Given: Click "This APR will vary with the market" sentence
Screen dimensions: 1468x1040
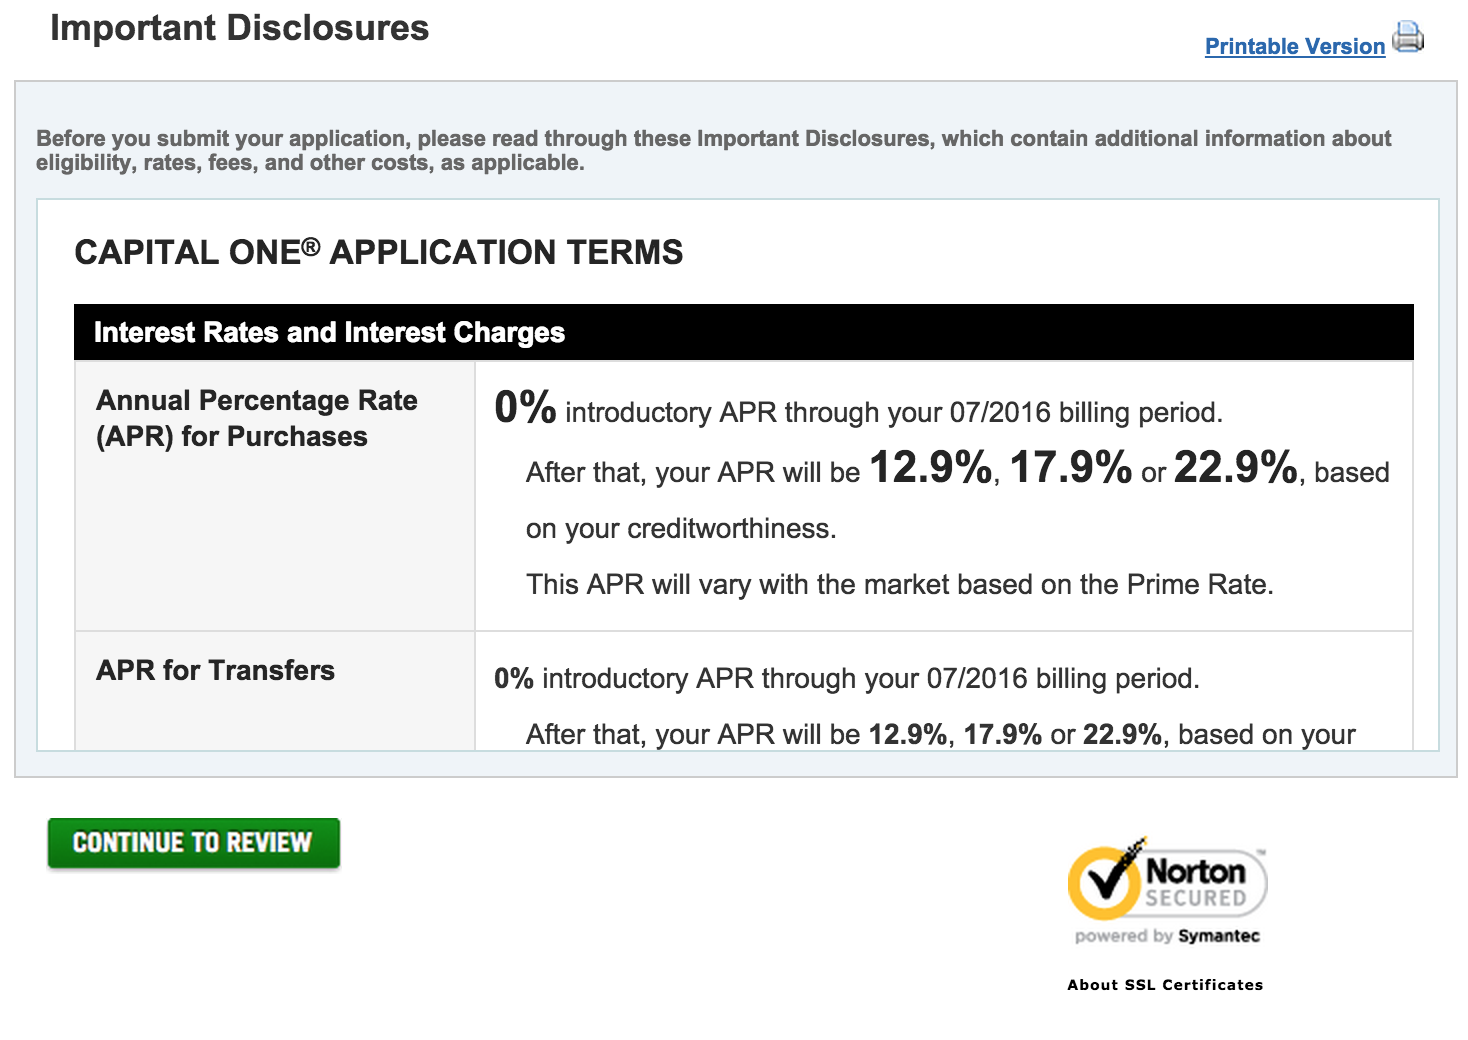Looking at the screenshot, I should coord(900,584).
